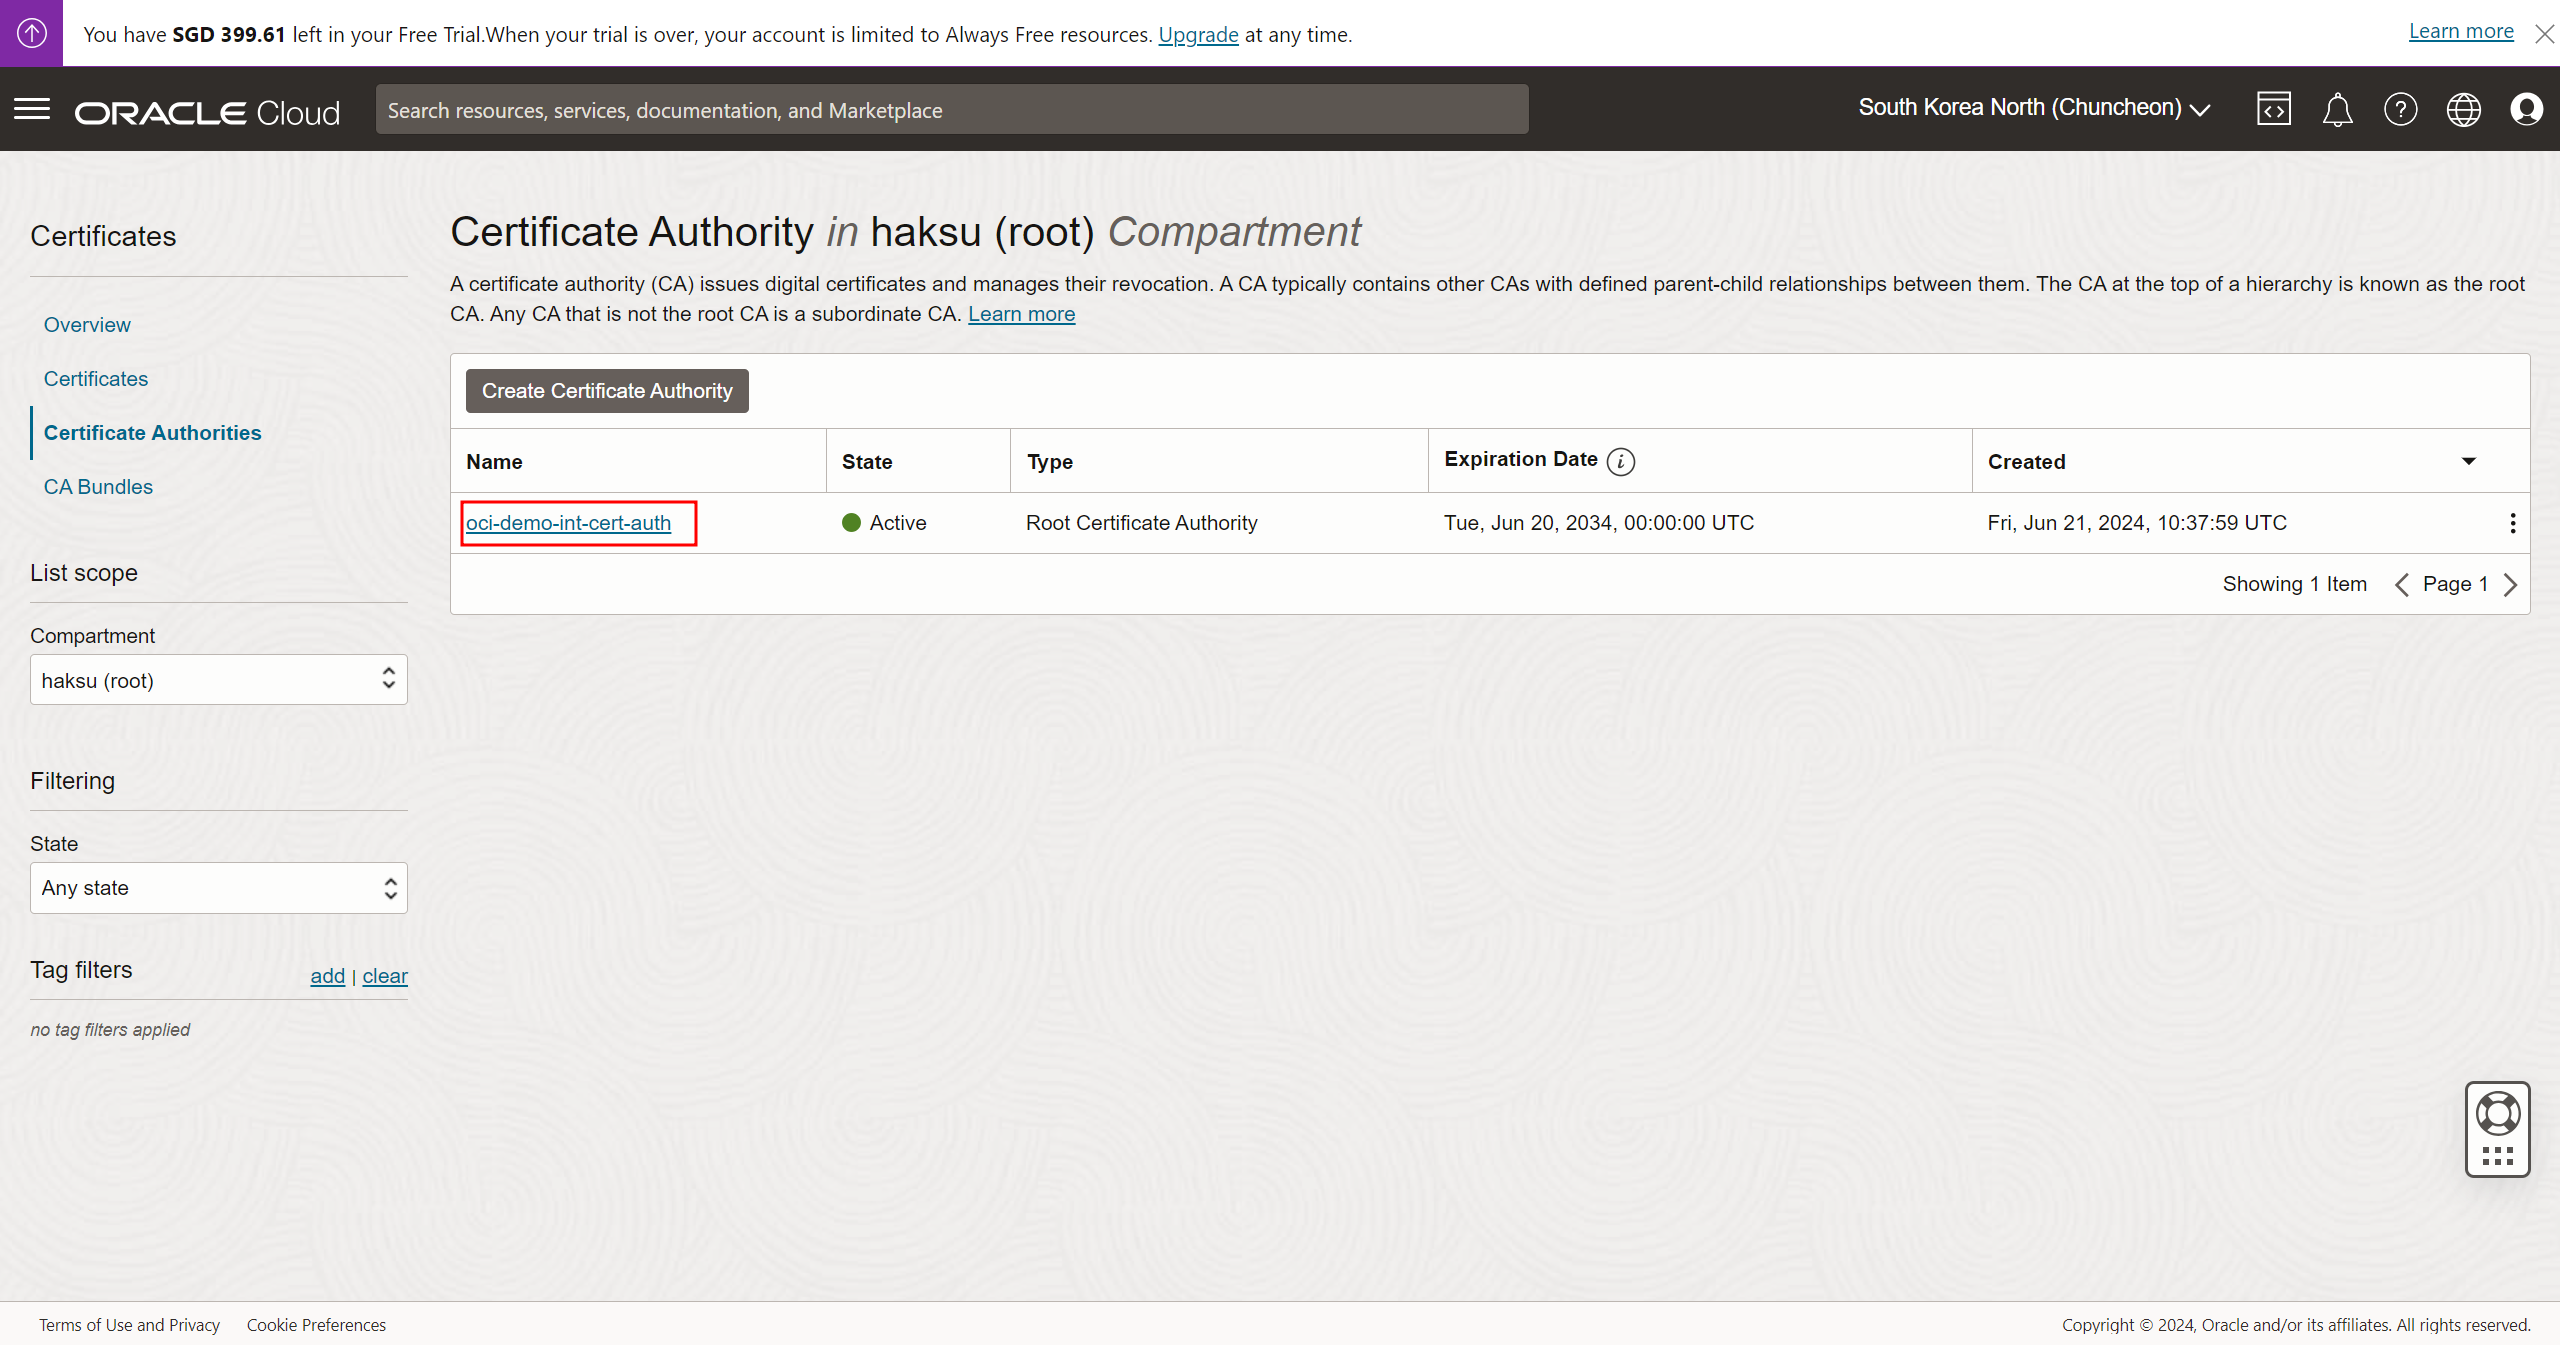Screen dimensions: 2560x1345
Task: Click the notifications bell icon
Action: pyautogui.click(x=2337, y=109)
